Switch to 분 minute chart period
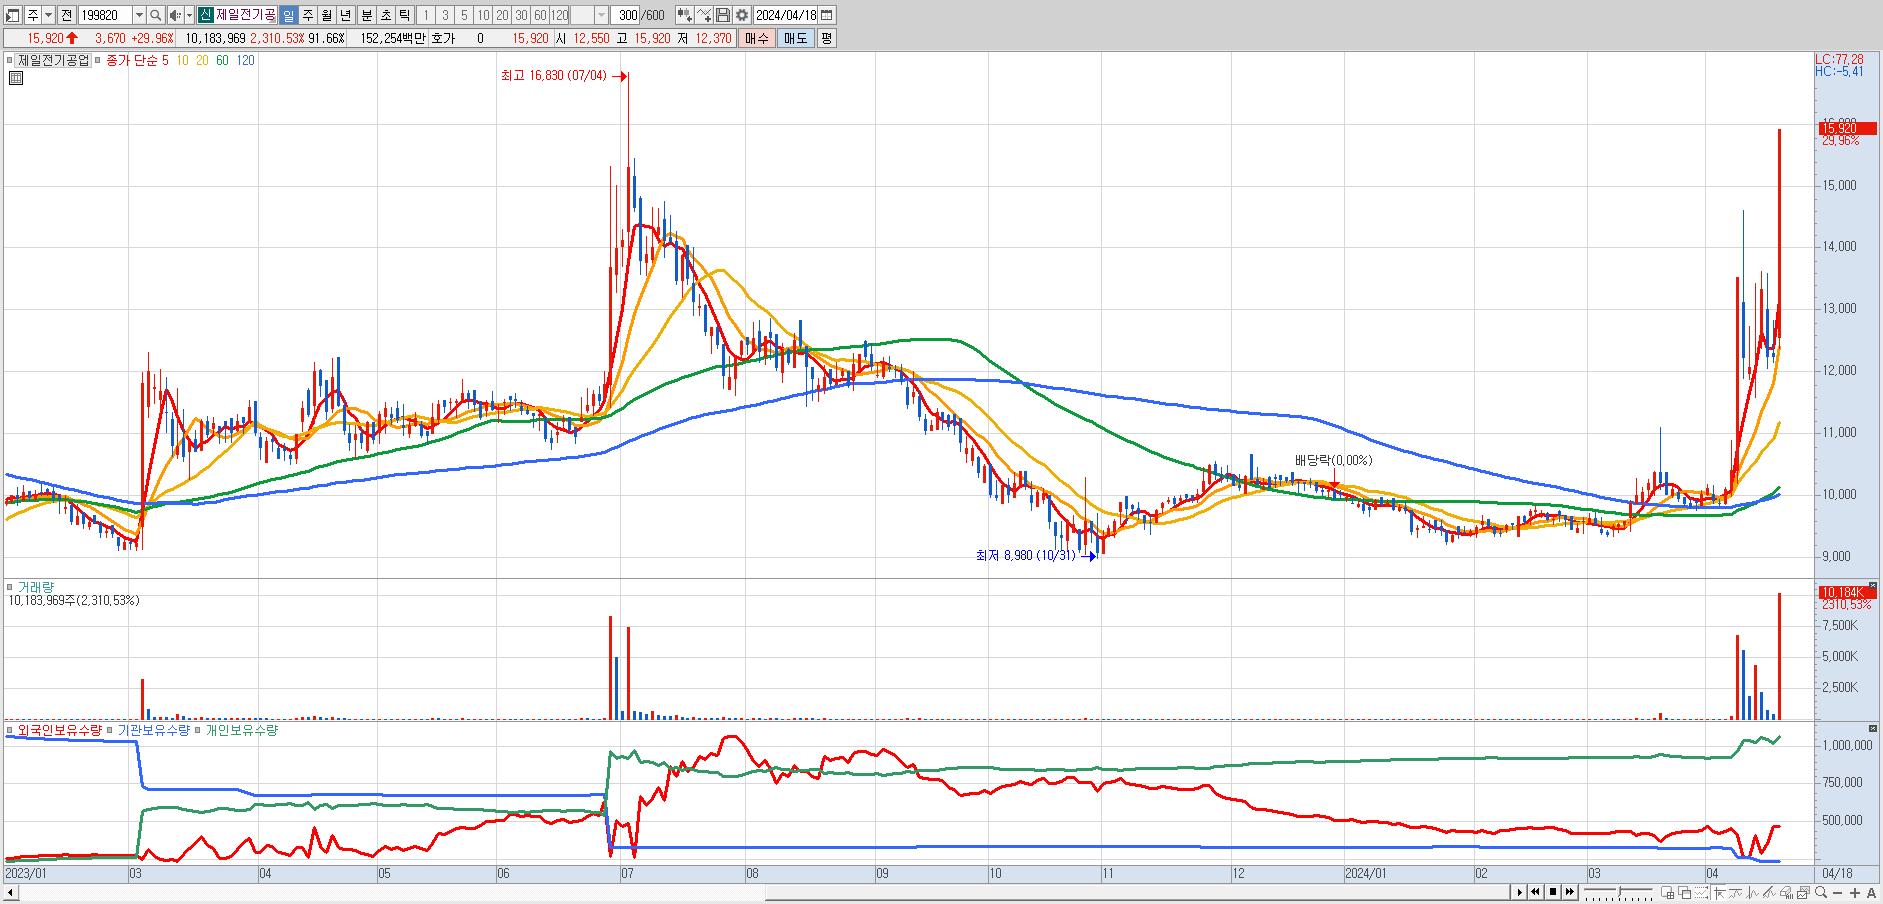Screen dimensions: 1883x904 point(366,15)
